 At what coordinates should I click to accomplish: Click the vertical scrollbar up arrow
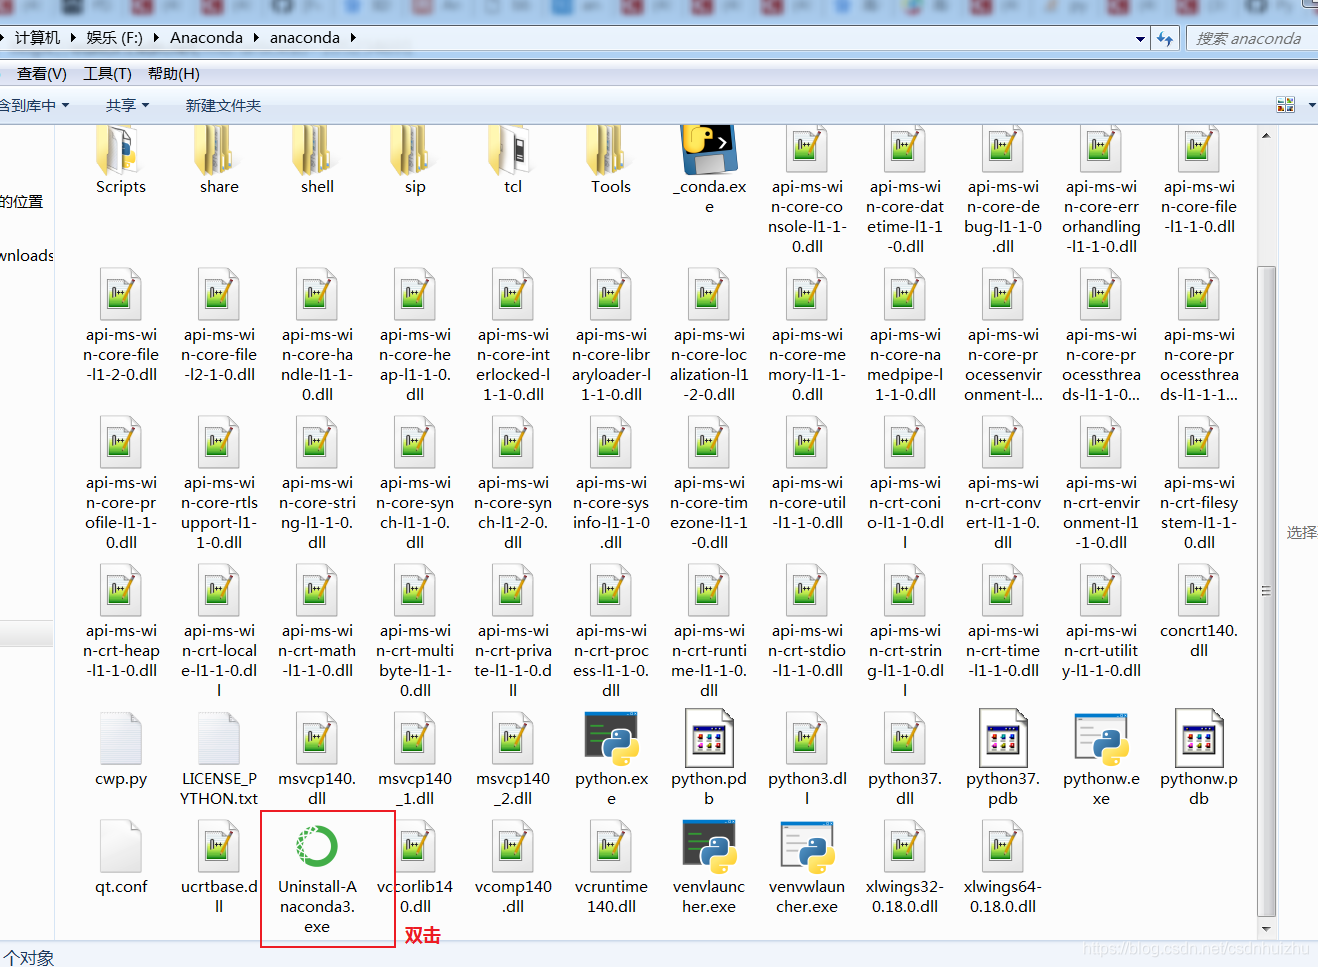pyautogui.click(x=1266, y=135)
